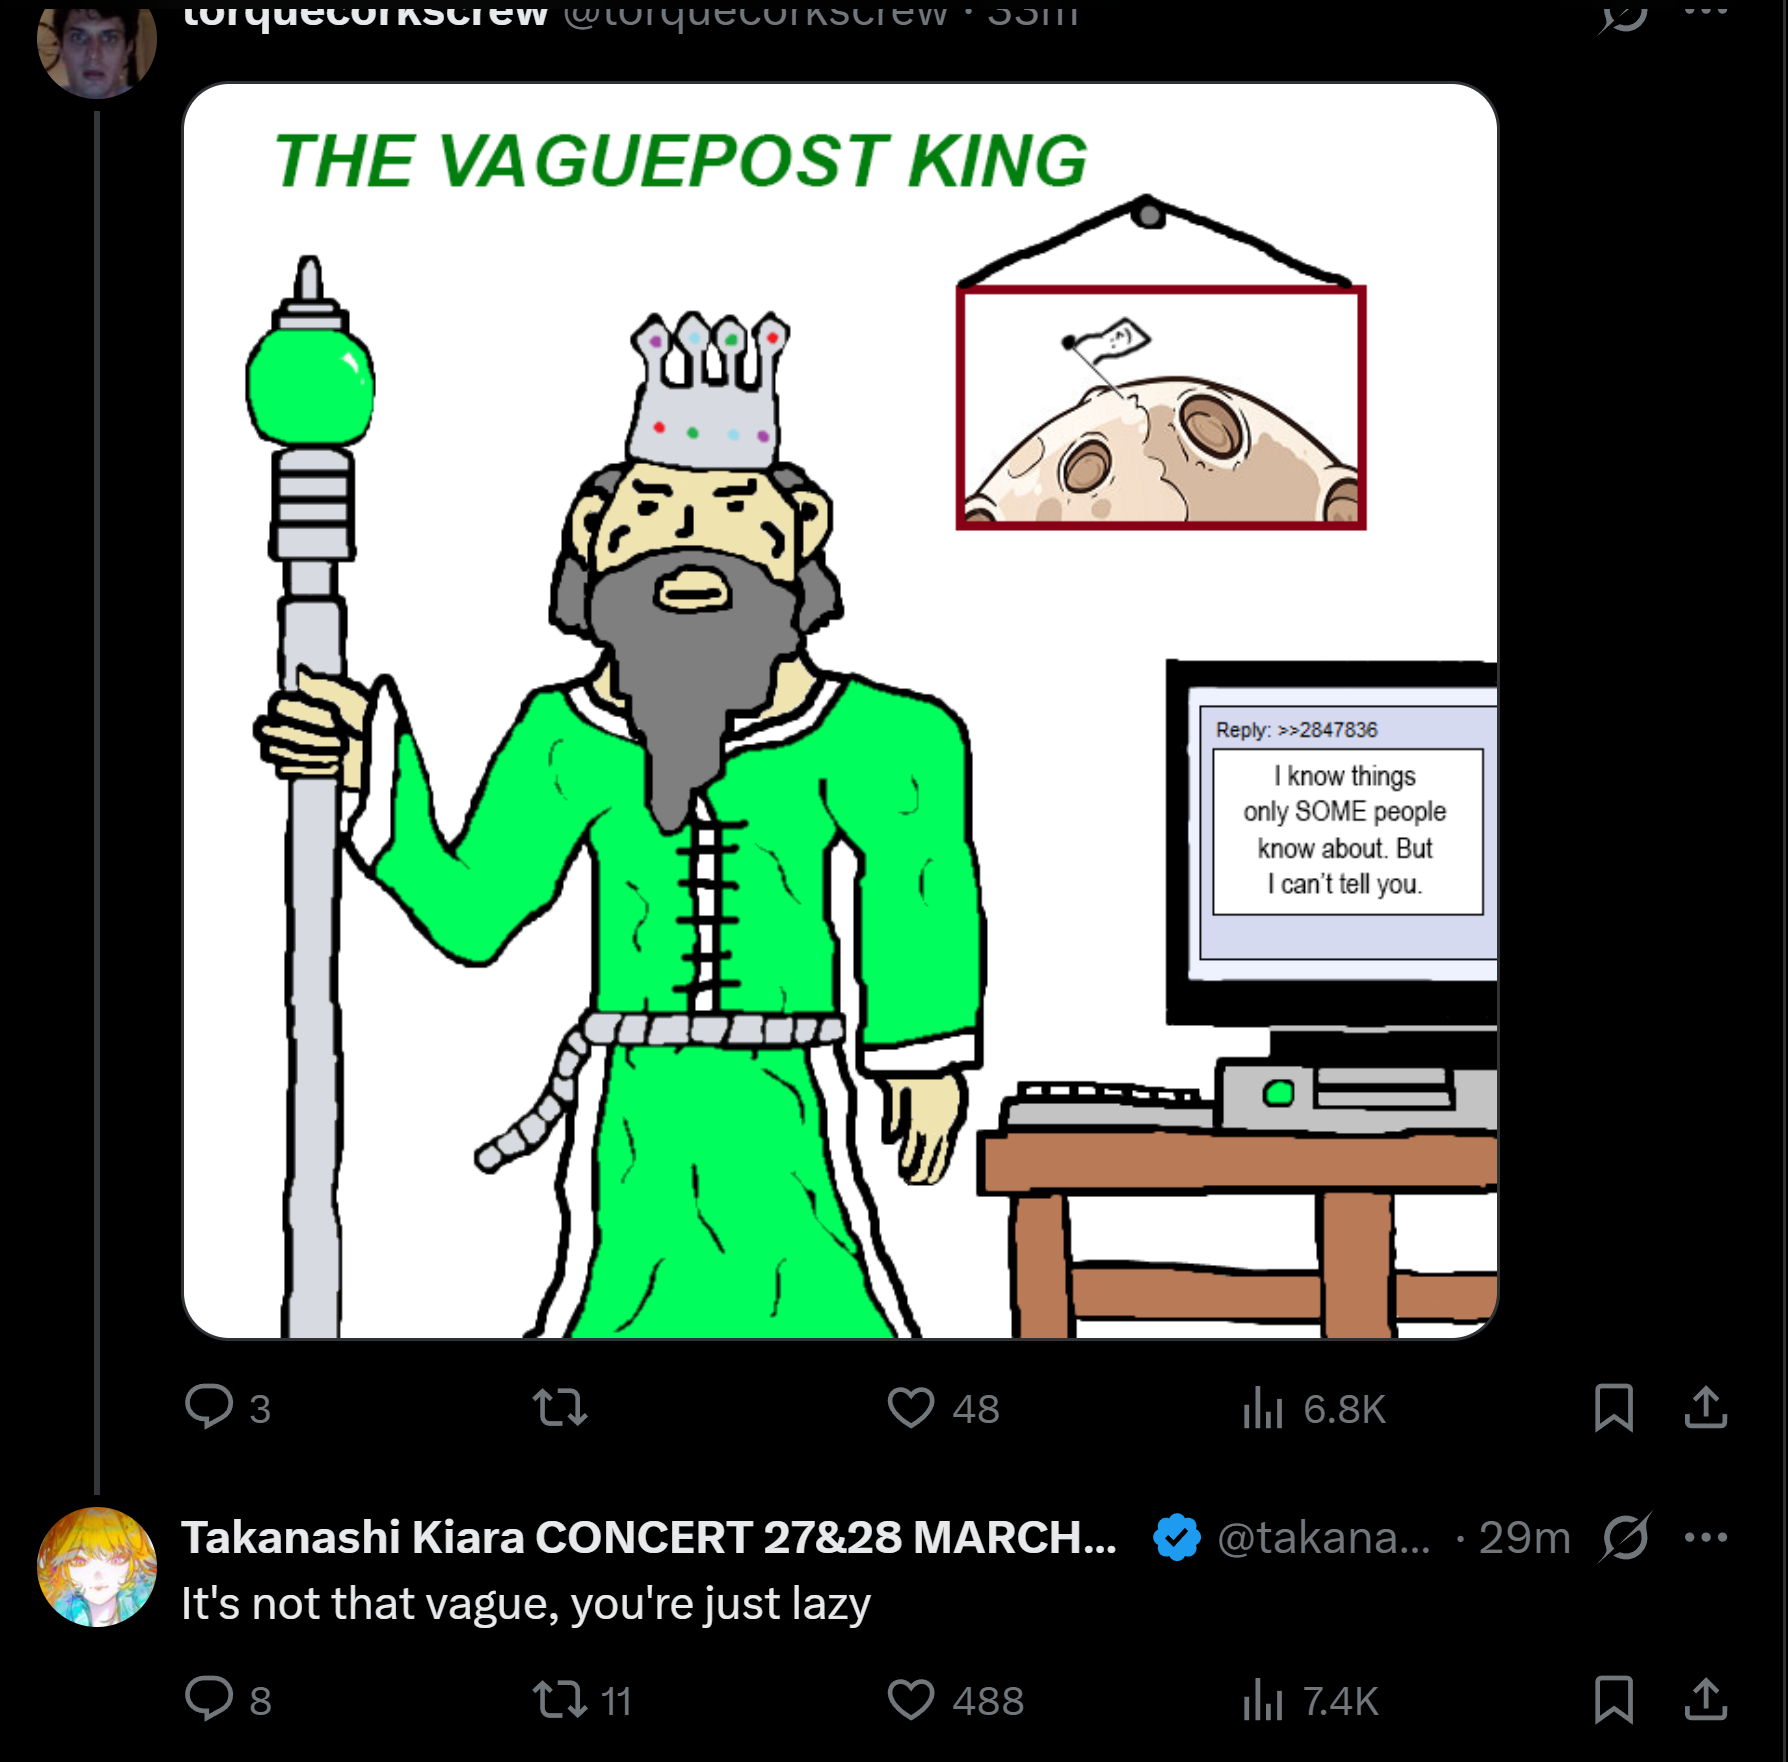
Task: Reply to the Vaguepost King tweet
Action: [x=228, y=1408]
